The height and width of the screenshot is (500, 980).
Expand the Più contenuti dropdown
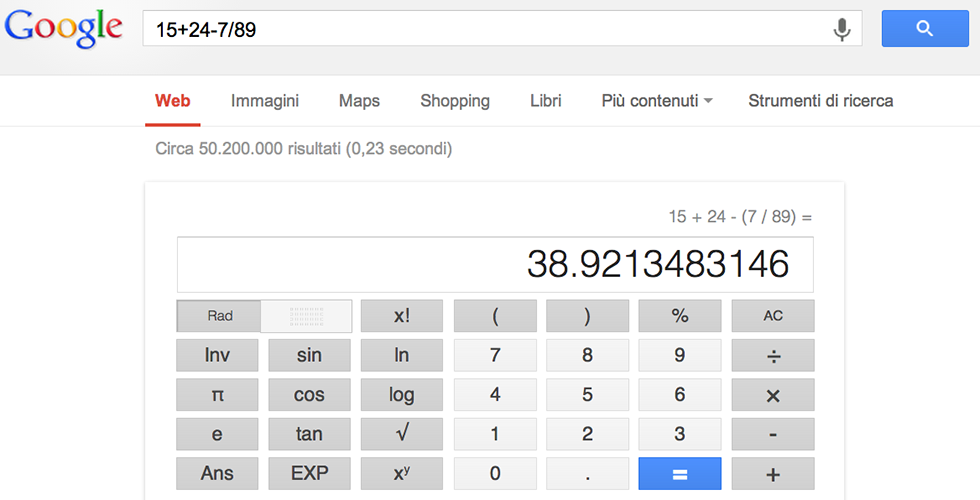[657, 101]
